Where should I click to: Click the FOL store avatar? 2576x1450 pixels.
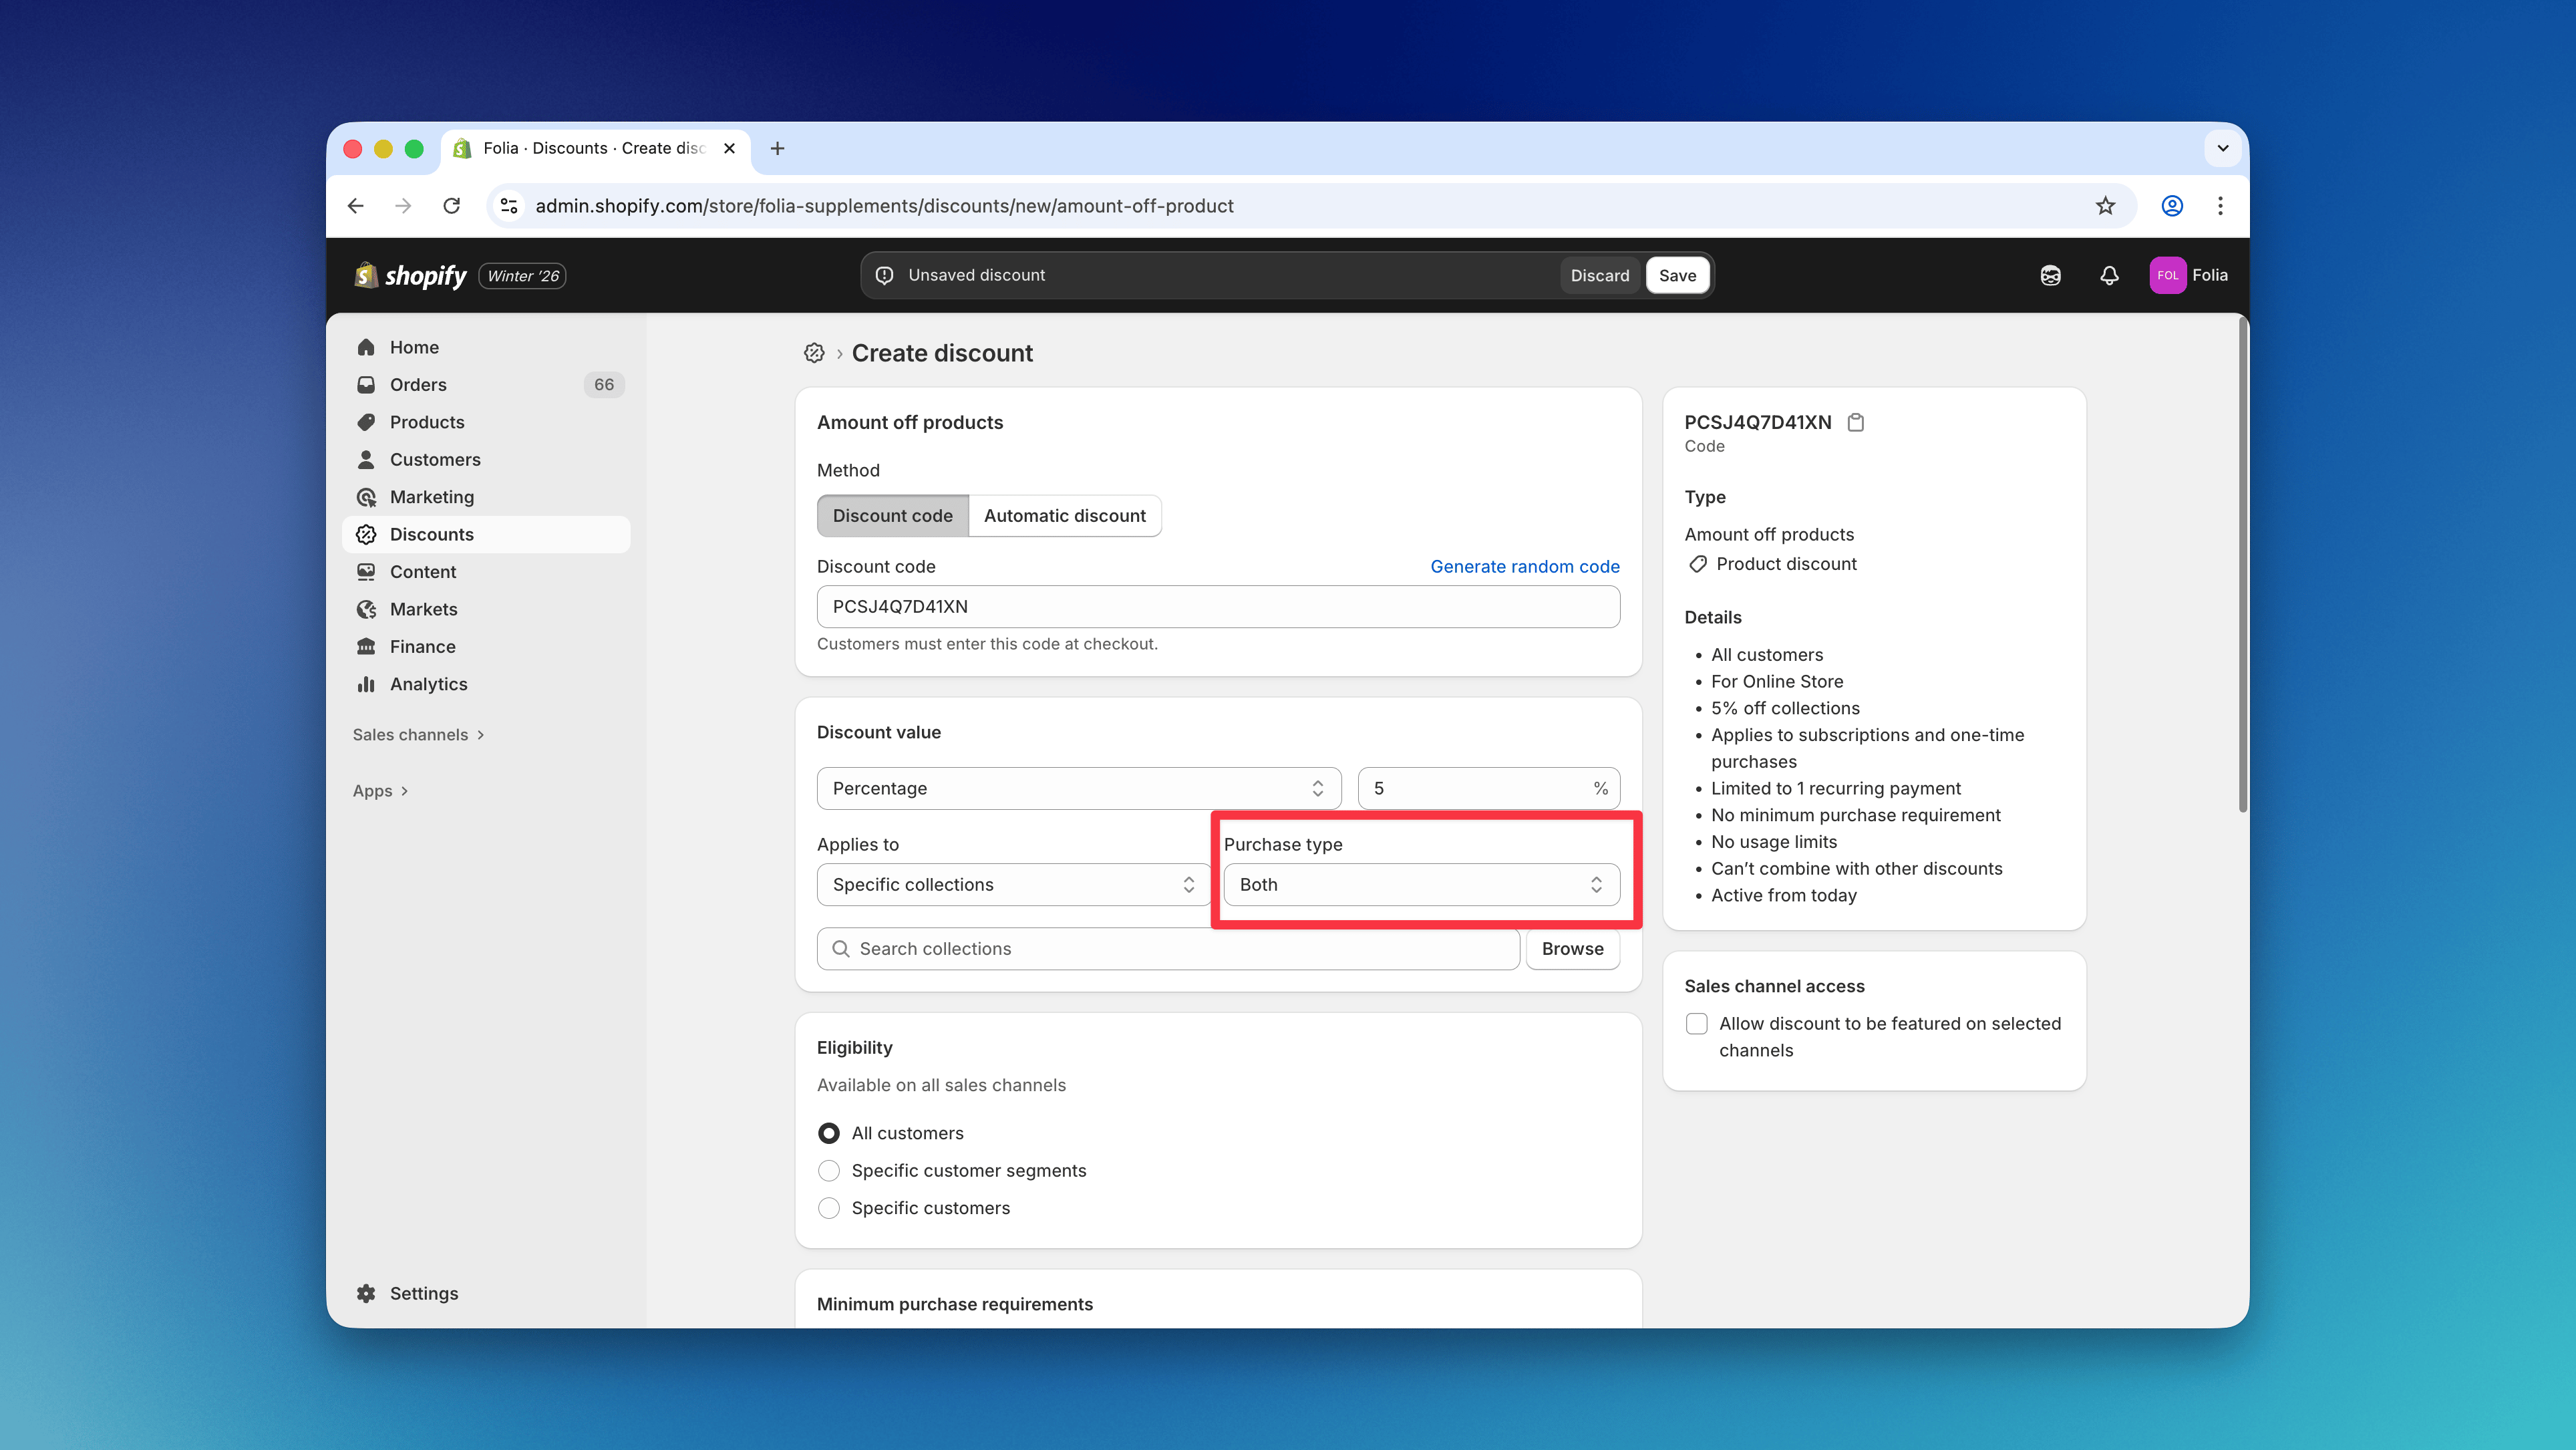click(2167, 275)
